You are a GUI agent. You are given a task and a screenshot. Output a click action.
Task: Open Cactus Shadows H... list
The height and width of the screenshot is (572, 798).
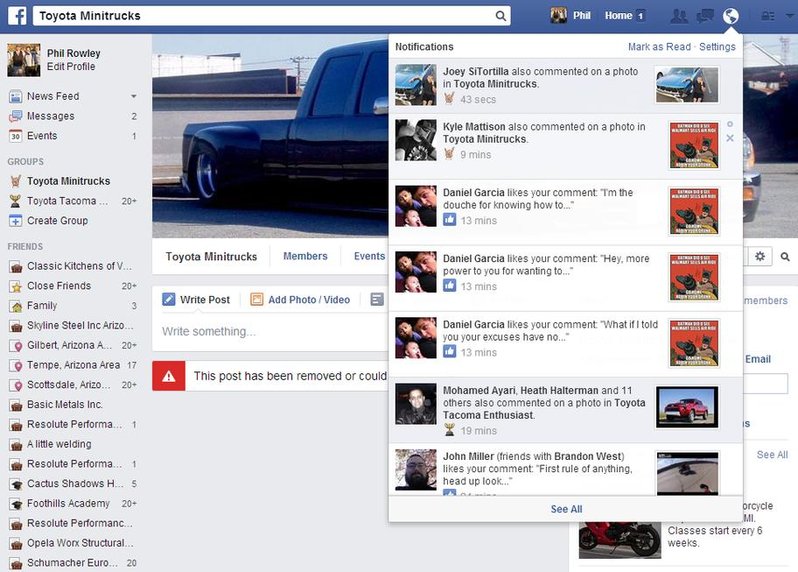point(75,484)
